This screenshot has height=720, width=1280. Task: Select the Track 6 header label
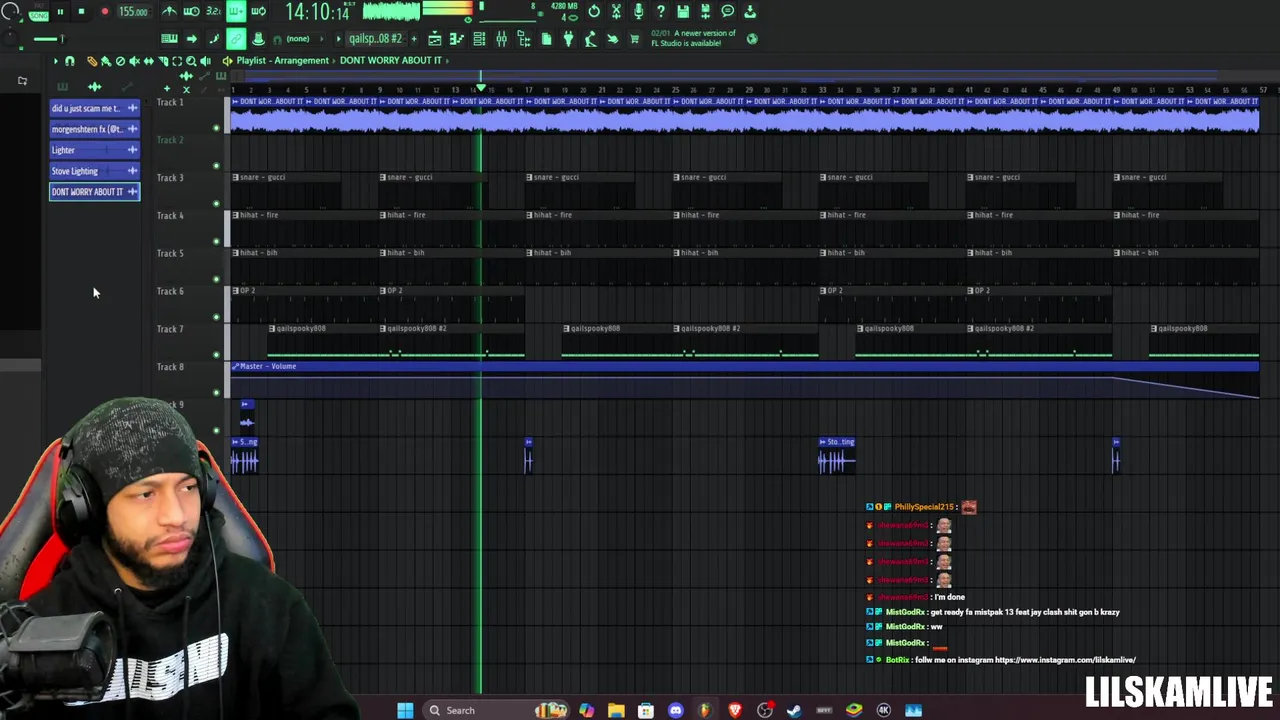click(x=170, y=291)
